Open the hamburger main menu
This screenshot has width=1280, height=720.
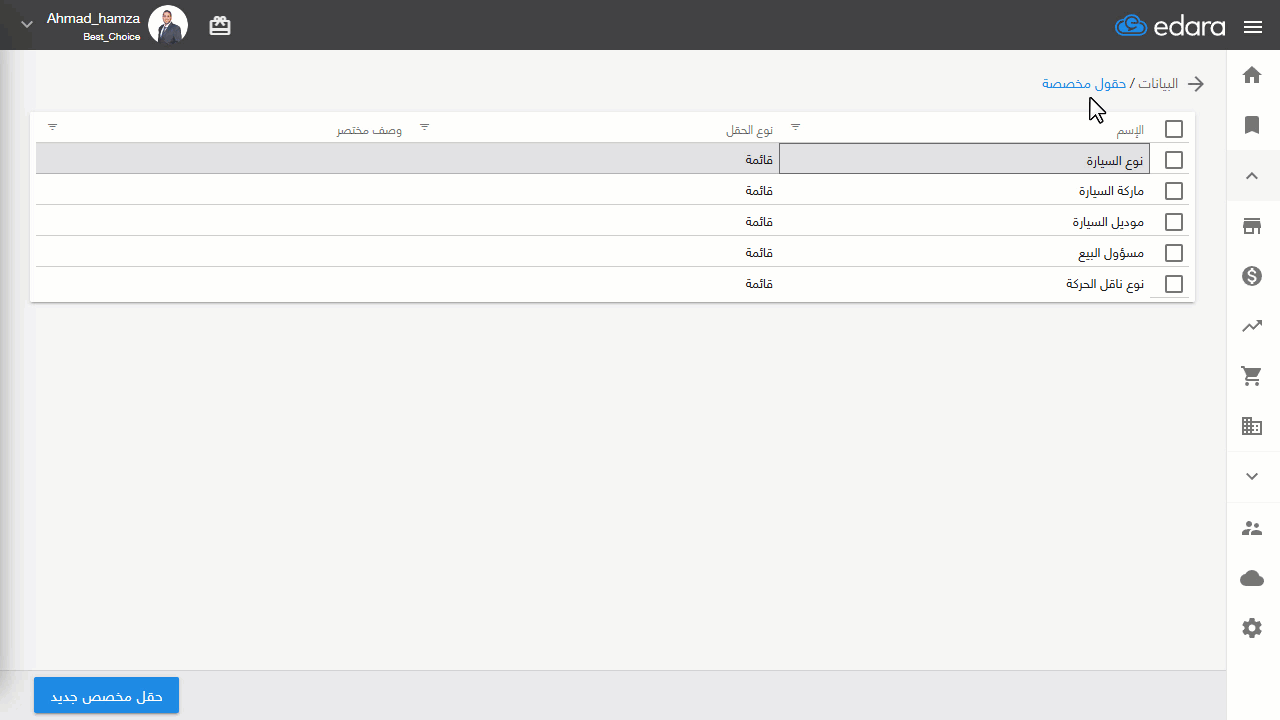point(1253,27)
